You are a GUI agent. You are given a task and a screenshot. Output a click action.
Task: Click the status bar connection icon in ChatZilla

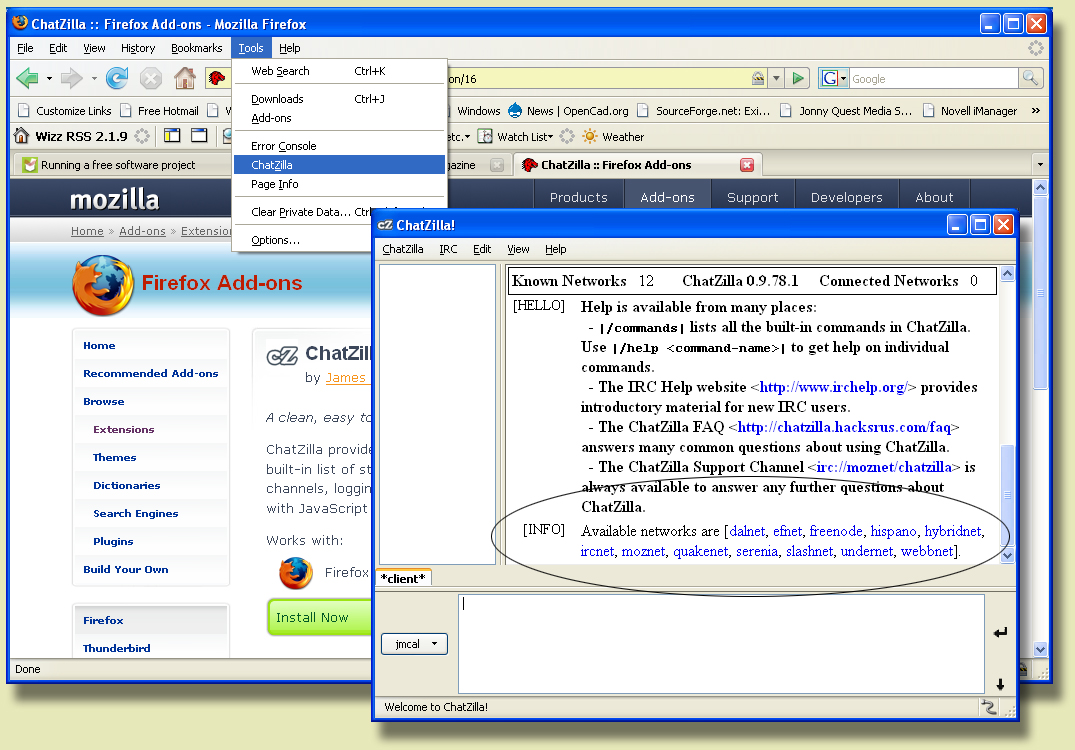988,707
